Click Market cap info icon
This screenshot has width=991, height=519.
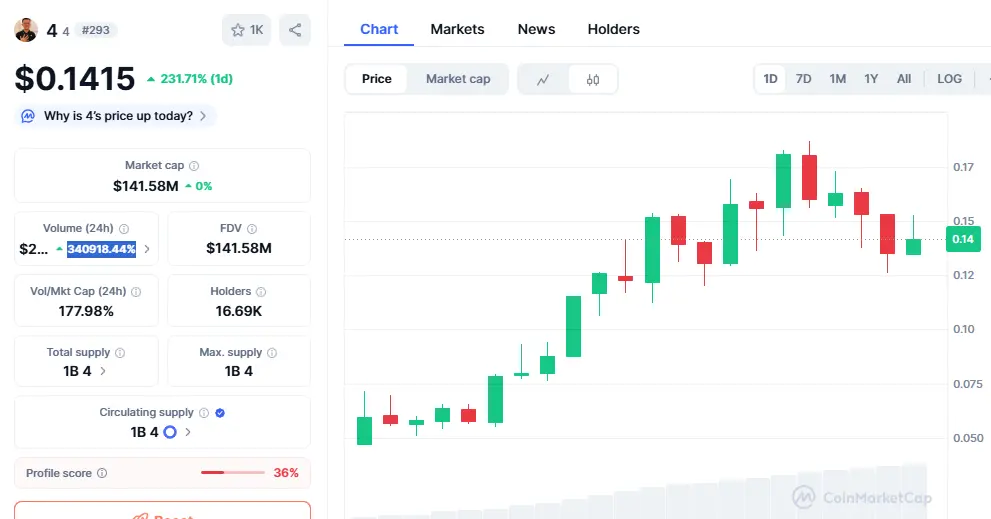click(x=194, y=166)
